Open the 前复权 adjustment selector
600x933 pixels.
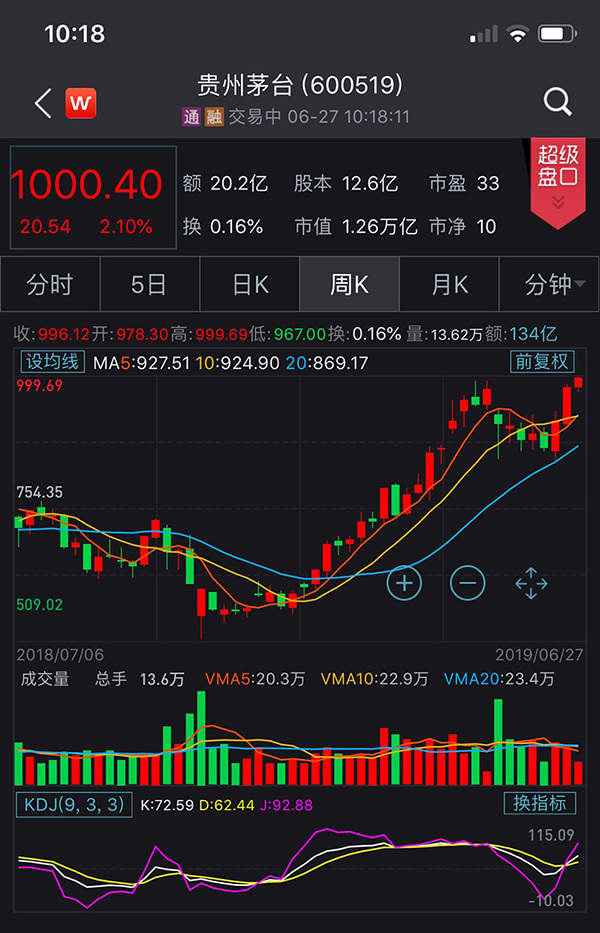click(x=541, y=362)
